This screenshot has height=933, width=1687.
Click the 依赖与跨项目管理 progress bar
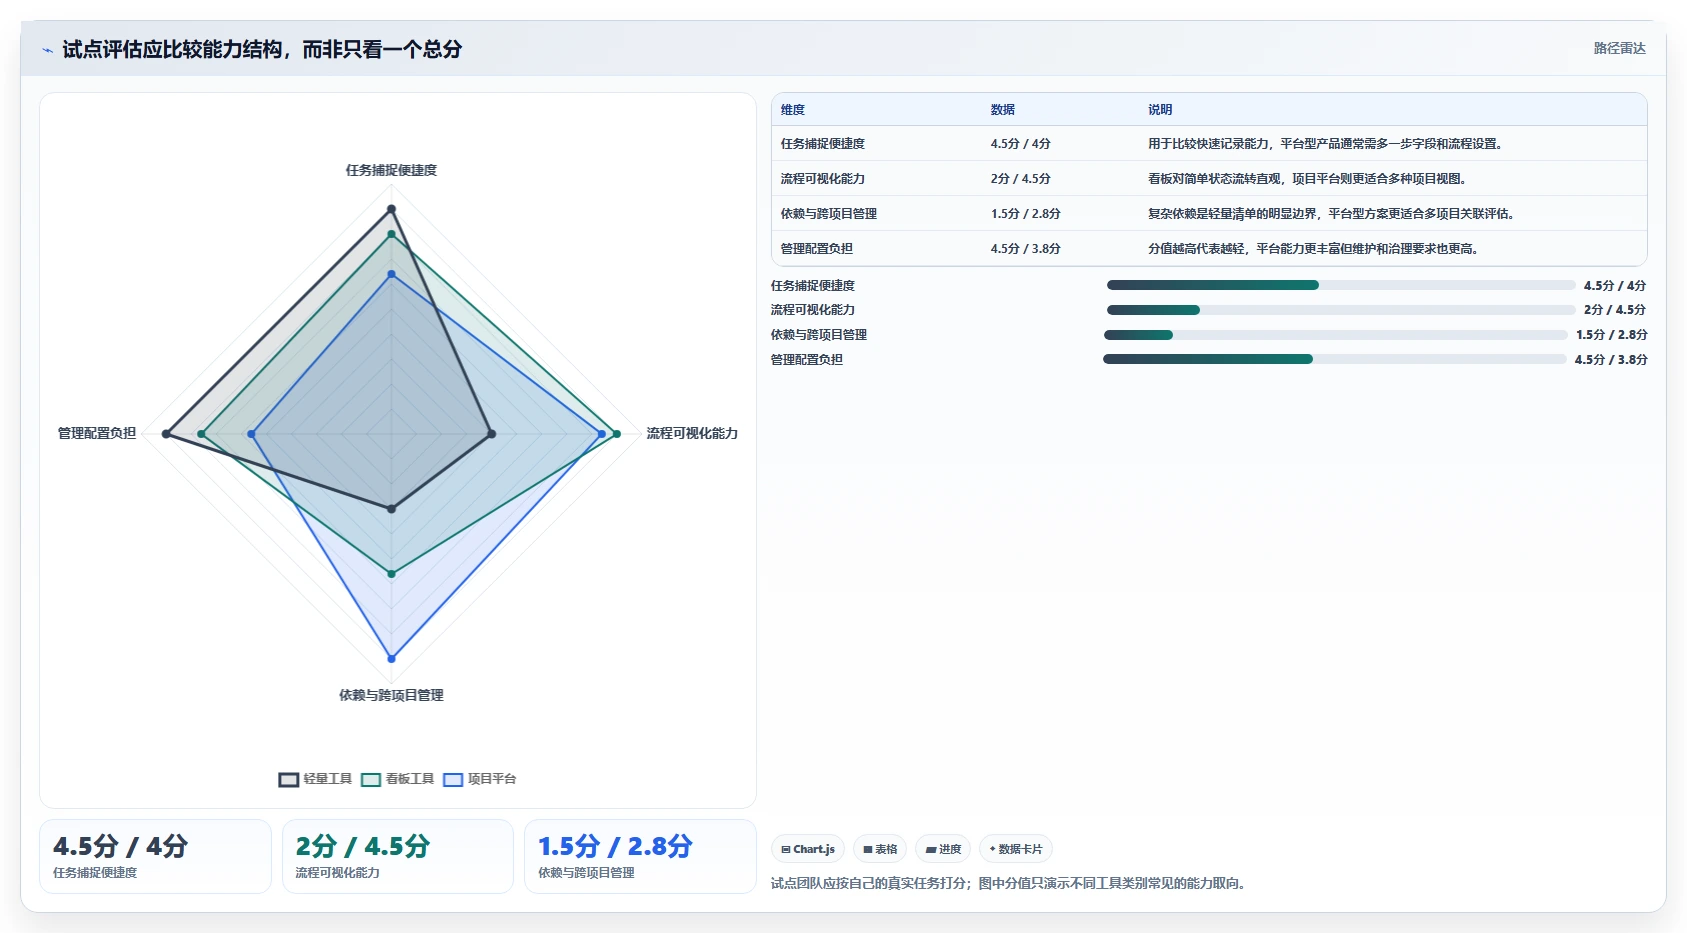pos(1336,335)
